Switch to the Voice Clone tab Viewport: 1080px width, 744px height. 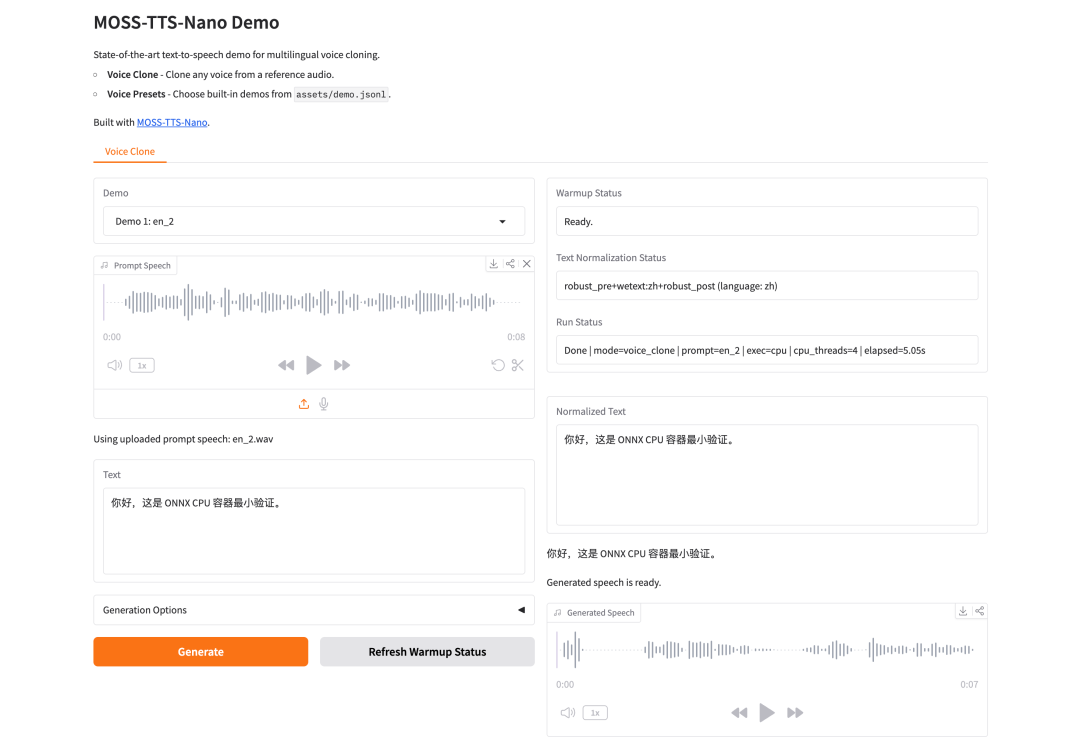(129, 152)
